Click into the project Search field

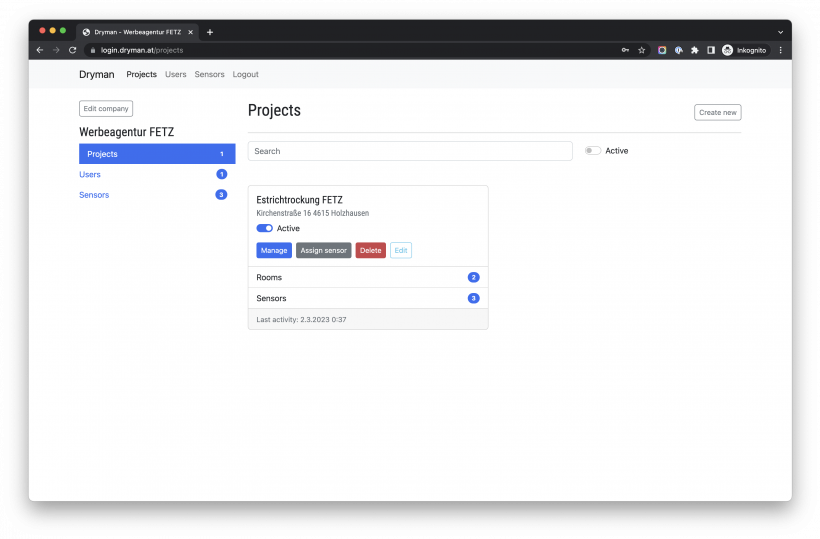(410, 151)
